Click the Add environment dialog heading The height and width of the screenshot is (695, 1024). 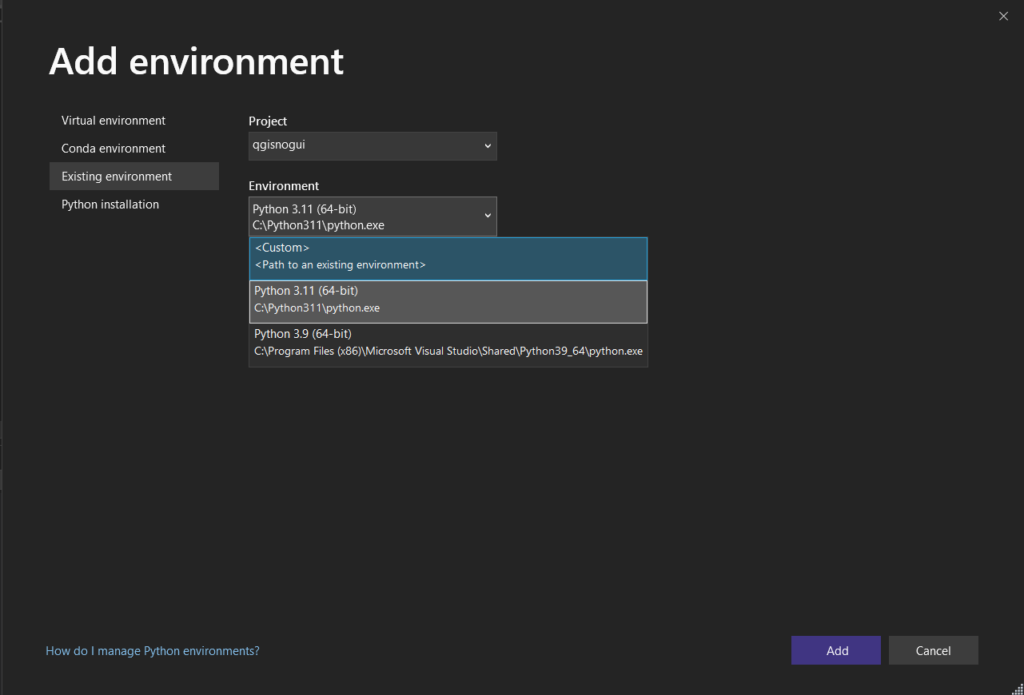196,61
